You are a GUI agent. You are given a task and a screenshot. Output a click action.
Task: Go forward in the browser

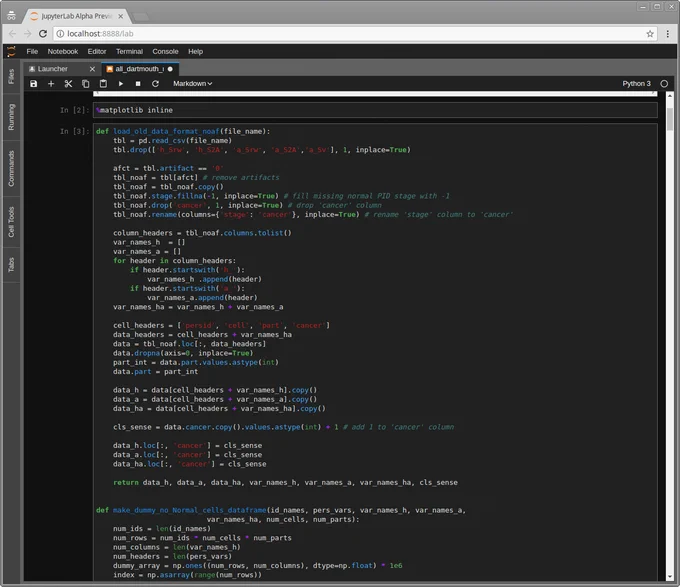(x=27, y=33)
